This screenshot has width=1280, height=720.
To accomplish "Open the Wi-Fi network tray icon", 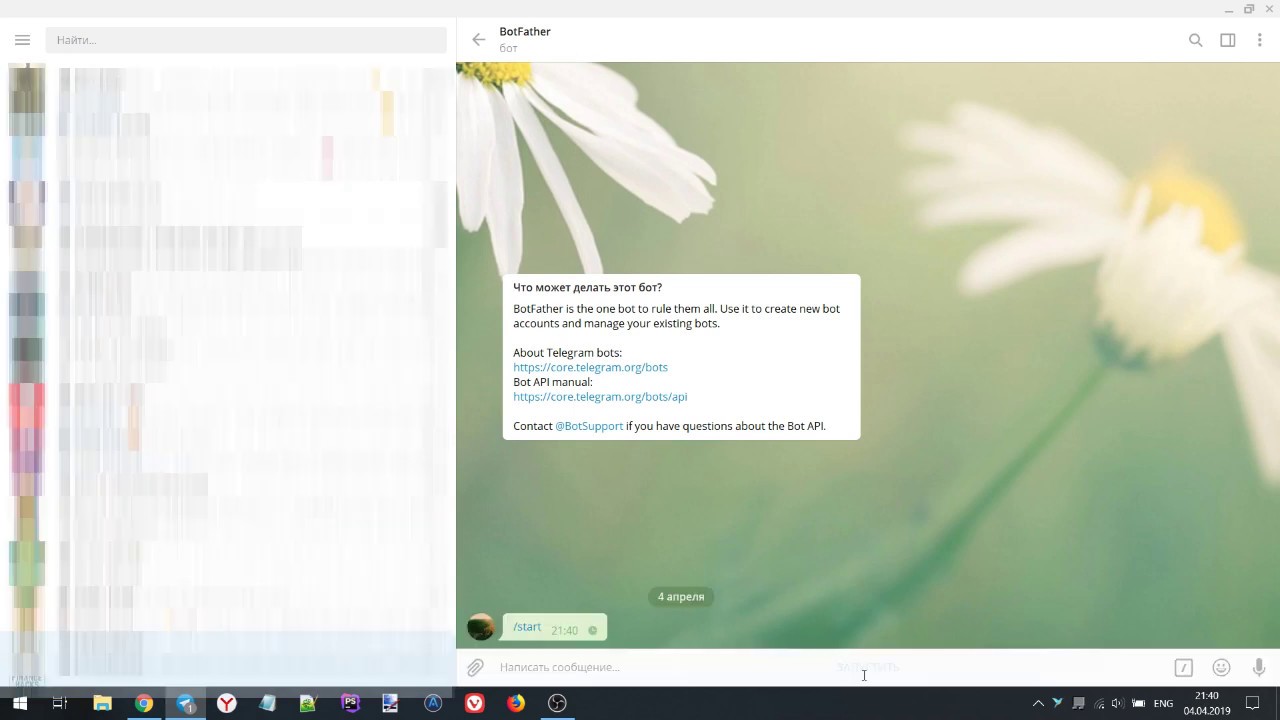I will coord(1099,703).
